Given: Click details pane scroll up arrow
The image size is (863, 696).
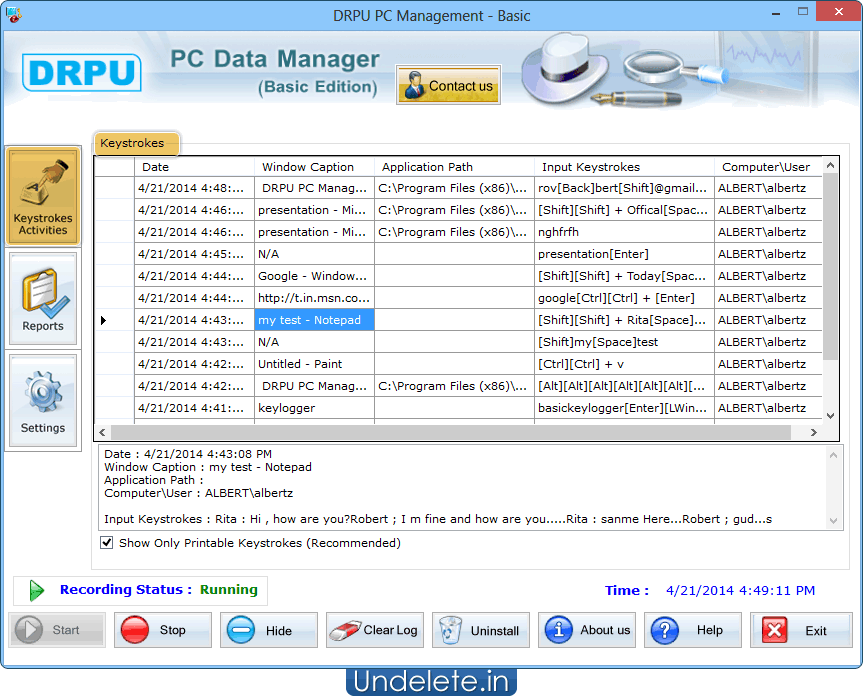Looking at the screenshot, I should (833, 455).
